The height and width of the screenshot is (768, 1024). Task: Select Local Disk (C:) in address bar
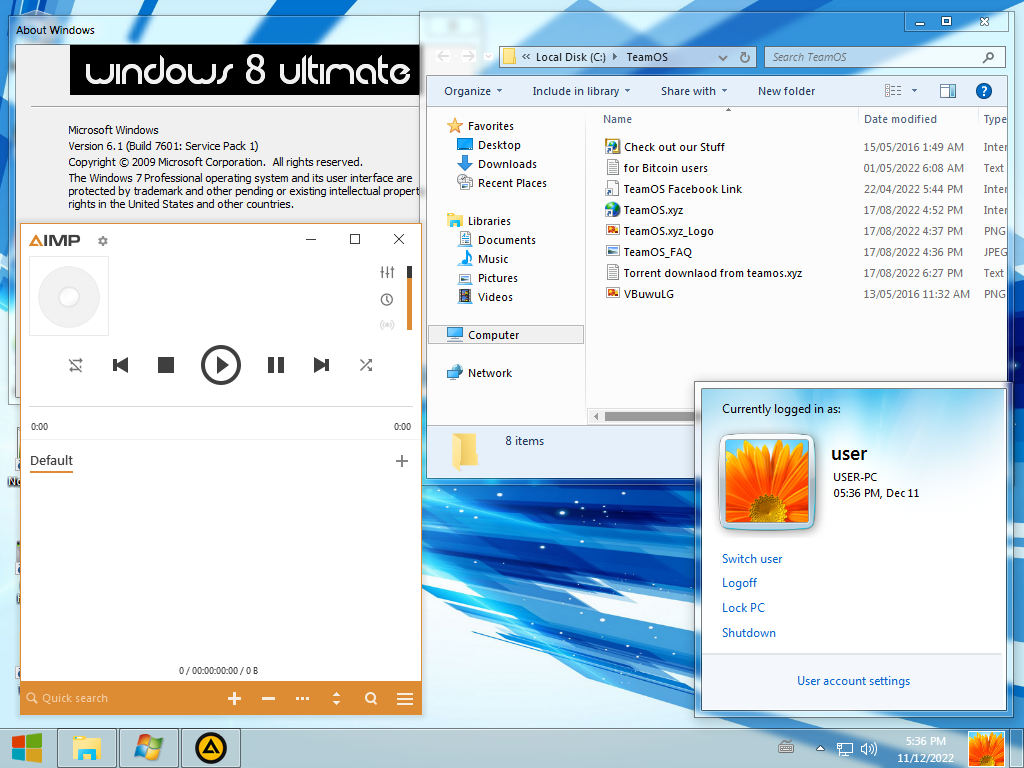click(x=571, y=57)
